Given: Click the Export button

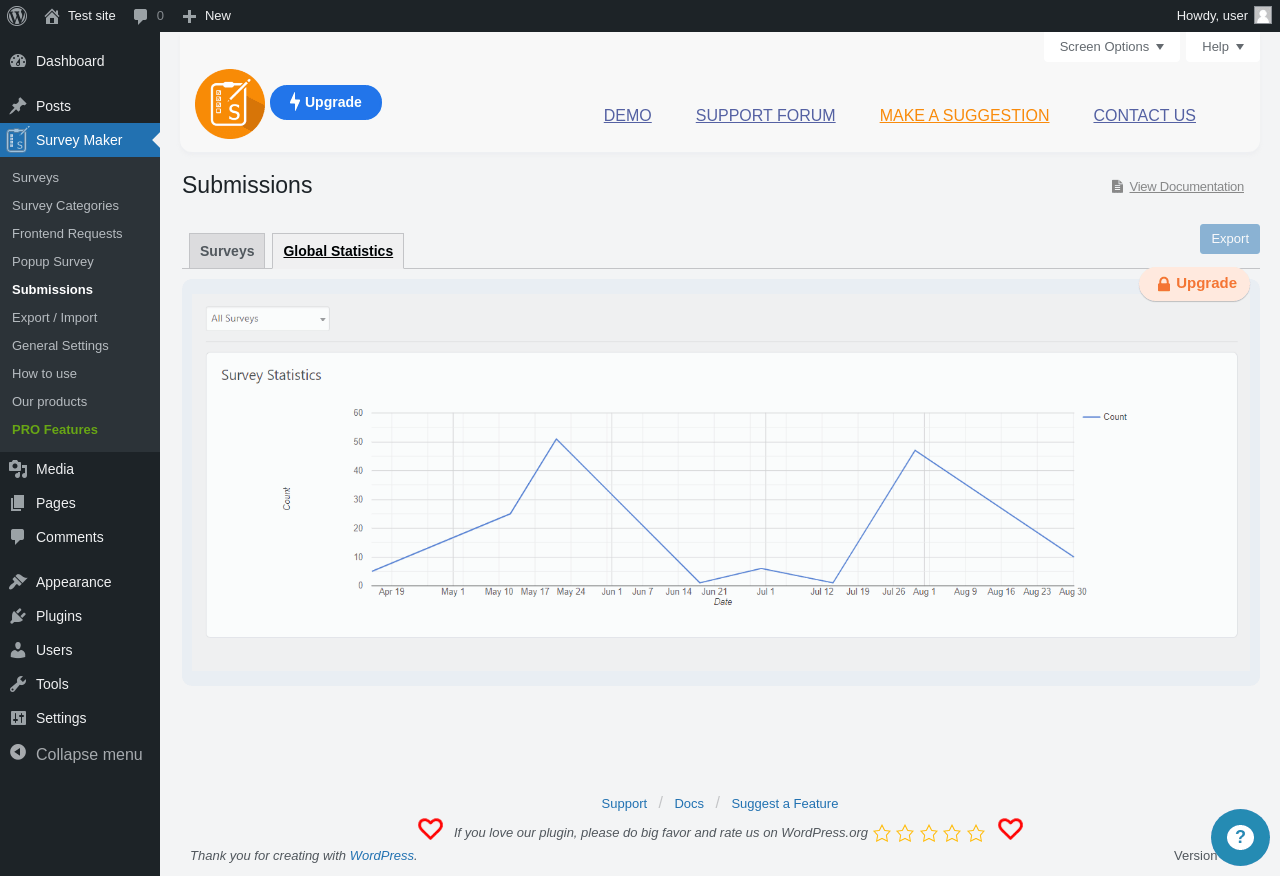Looking at the screenshot, I should (x=1230, y=239).
